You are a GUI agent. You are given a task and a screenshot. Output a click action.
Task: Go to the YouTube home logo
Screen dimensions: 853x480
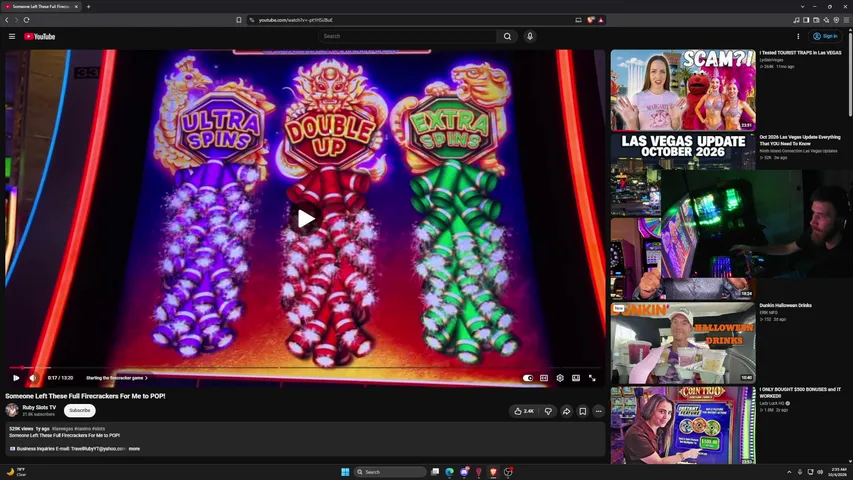(x=40, y=36)
